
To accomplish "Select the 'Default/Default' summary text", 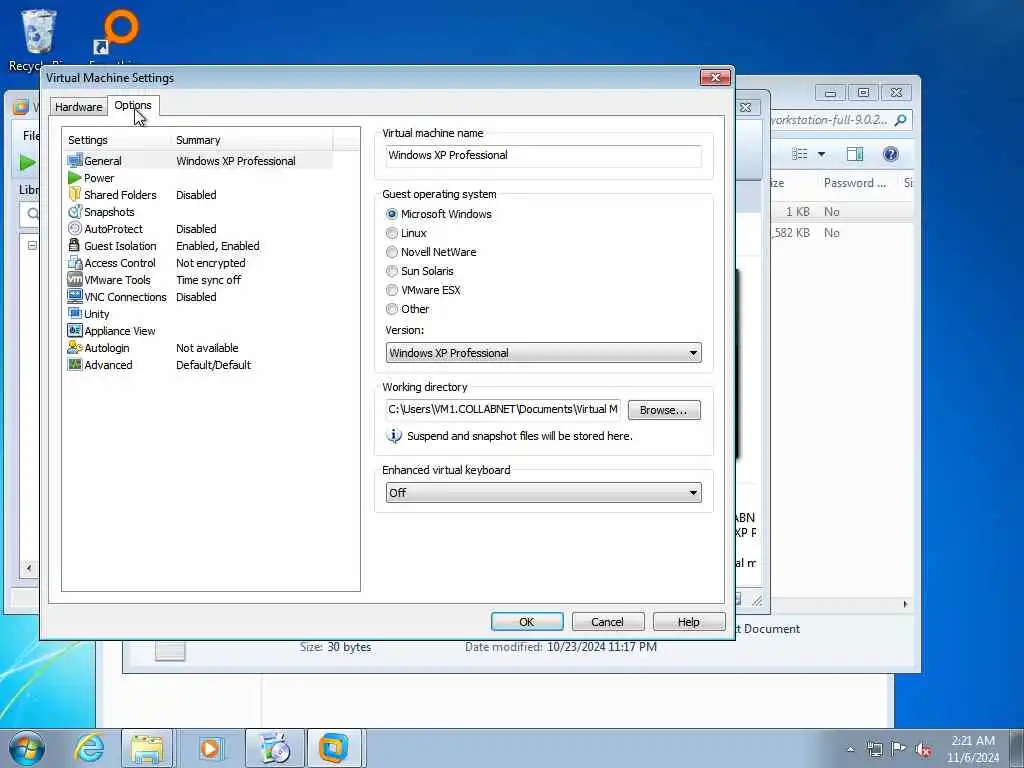I will coord(214,364).
